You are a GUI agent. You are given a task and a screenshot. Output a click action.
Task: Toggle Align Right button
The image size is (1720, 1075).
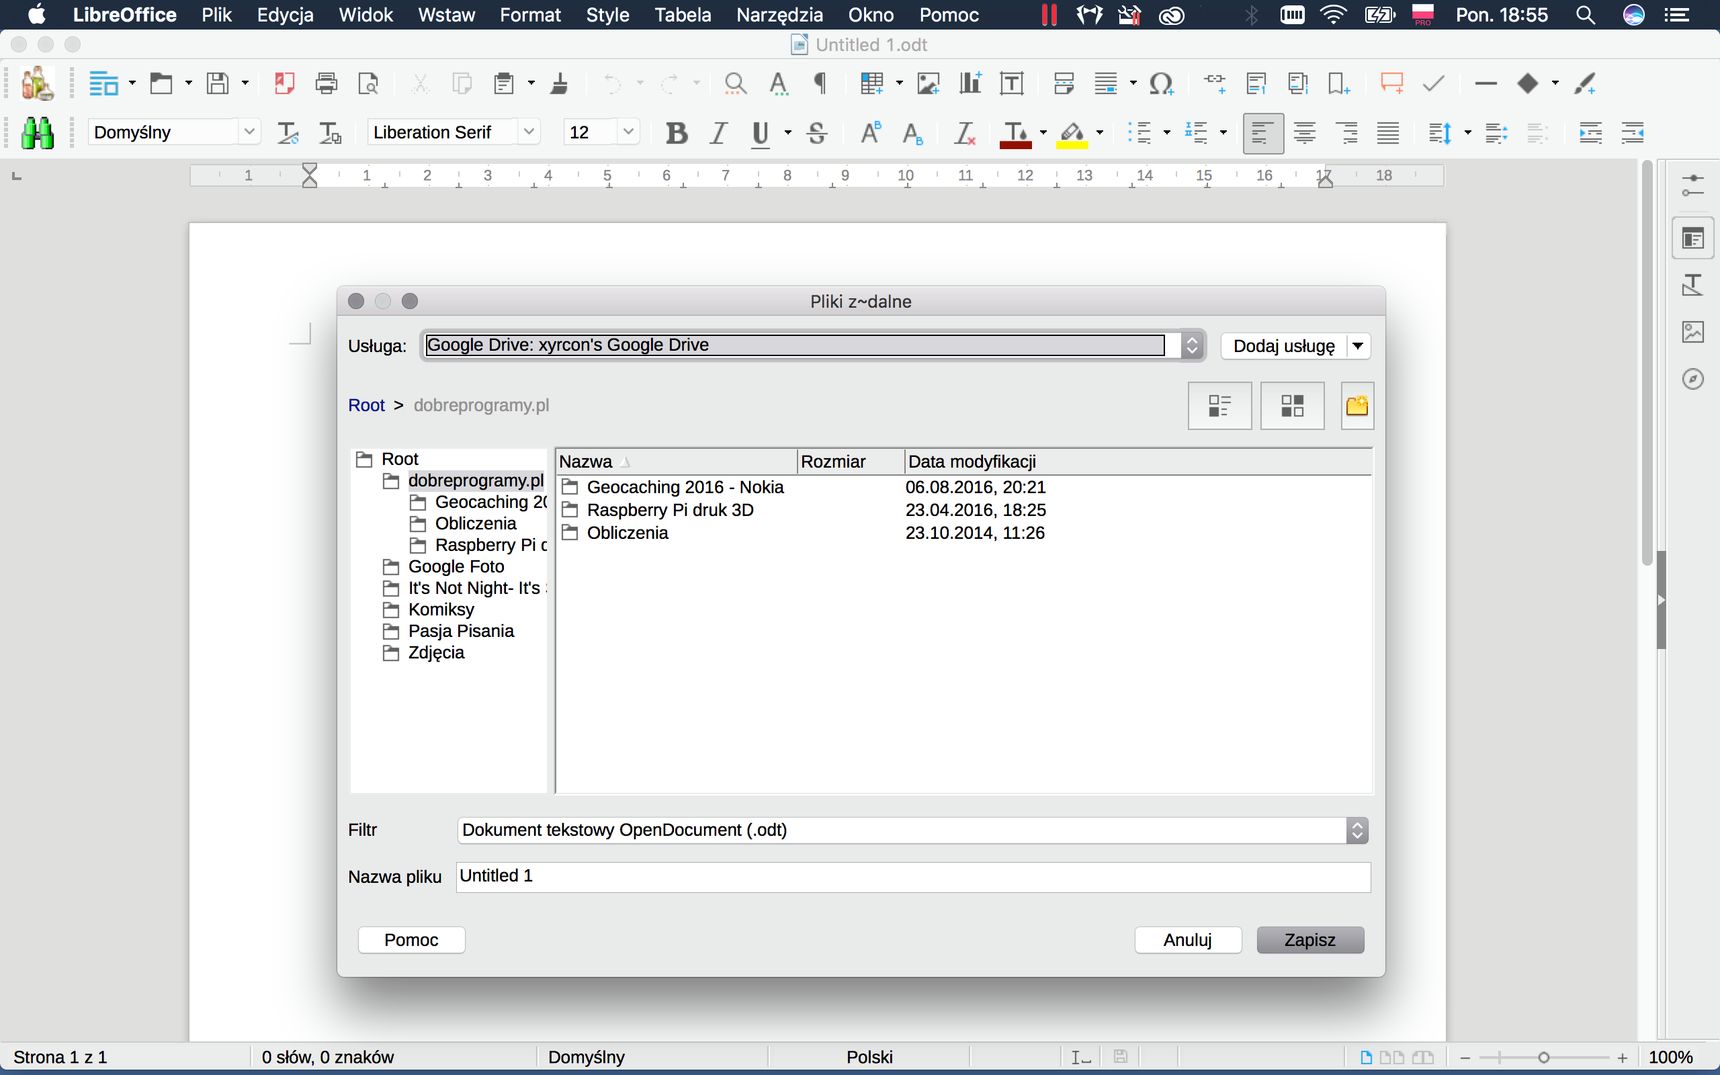[1347, 133]
